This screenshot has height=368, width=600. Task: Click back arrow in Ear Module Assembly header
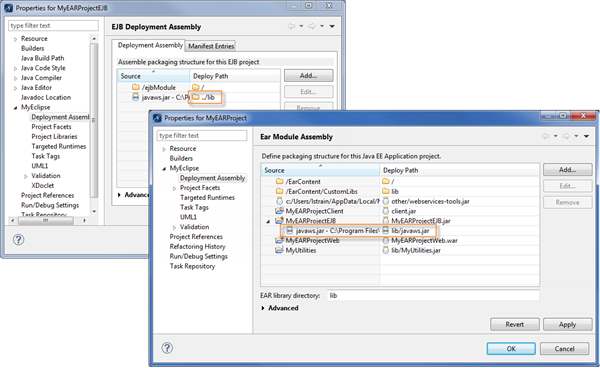point(545,136)
